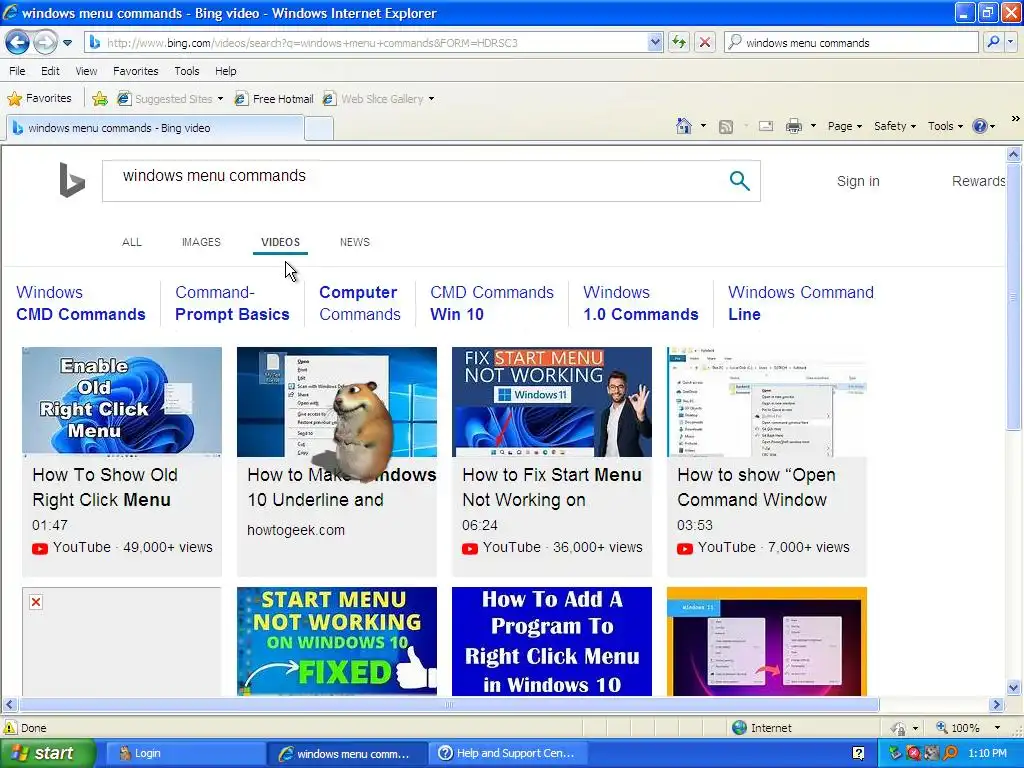
Task: Open the recent pages dropdown arrow
Action: click(x=67, y=43)
